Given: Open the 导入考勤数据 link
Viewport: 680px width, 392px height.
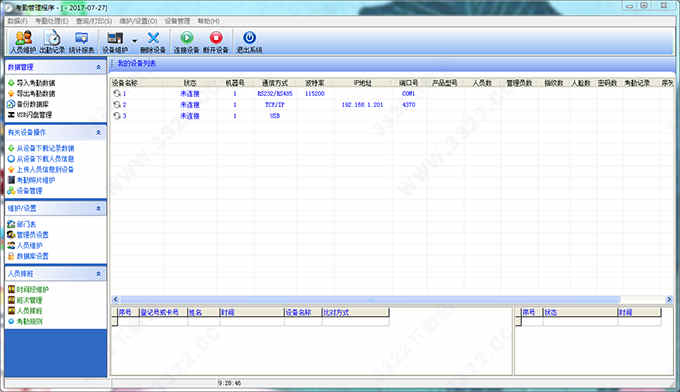Looking at the screenshot, I should tap(36, 83).
